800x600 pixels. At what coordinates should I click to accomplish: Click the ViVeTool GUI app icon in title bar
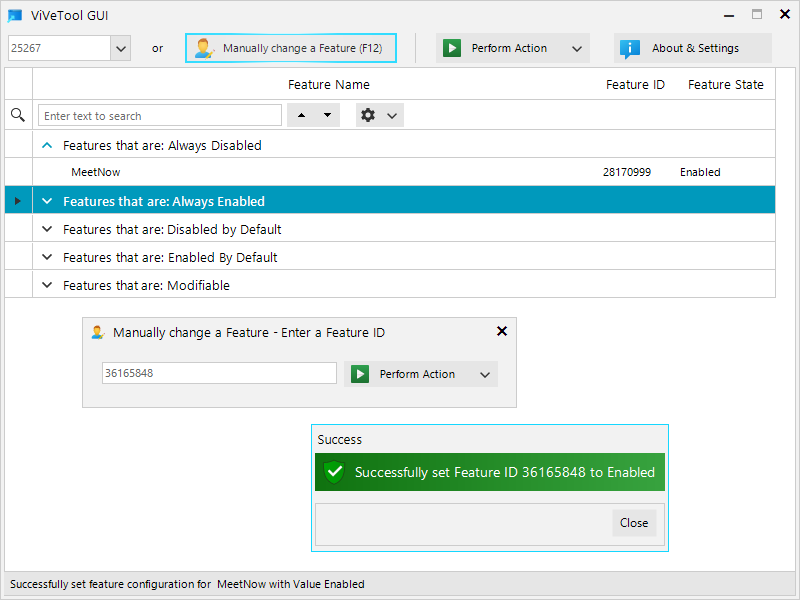point(15,15)
